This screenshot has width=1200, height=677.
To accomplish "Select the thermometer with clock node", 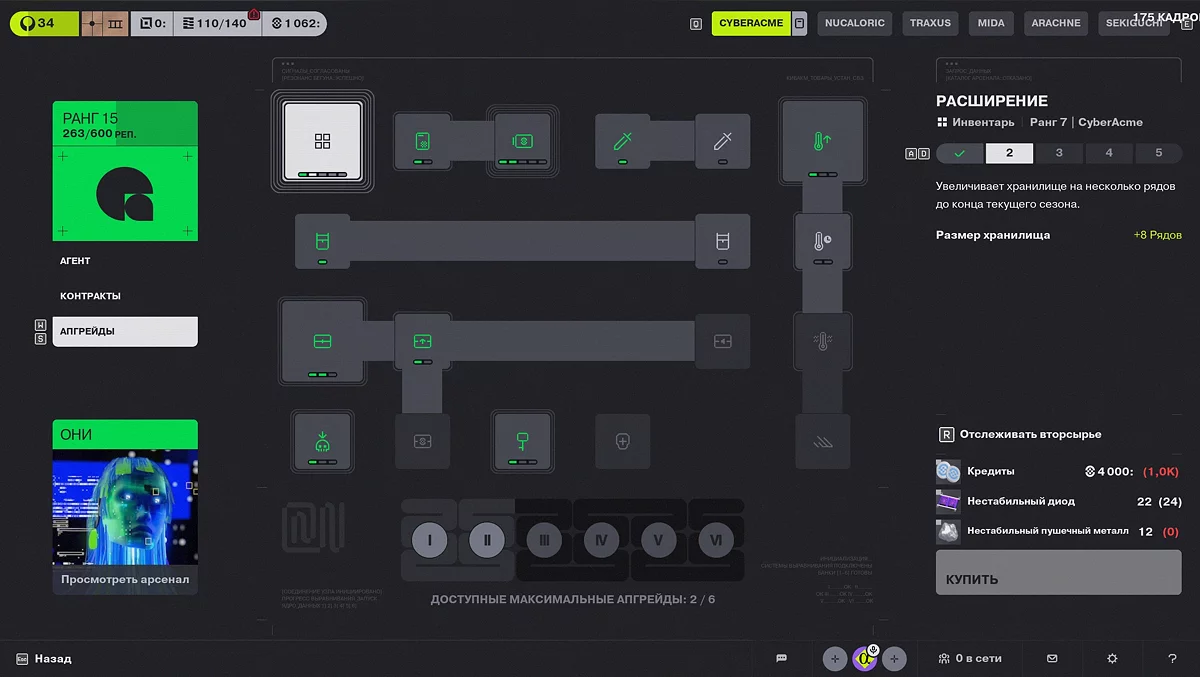I will pyautogui.click(x=822, y=241).
